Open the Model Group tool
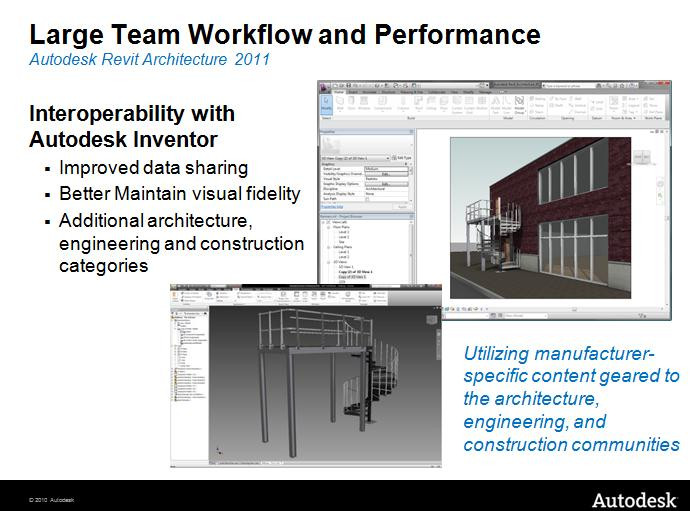690x511 pixels. click(x=519, y=105)
